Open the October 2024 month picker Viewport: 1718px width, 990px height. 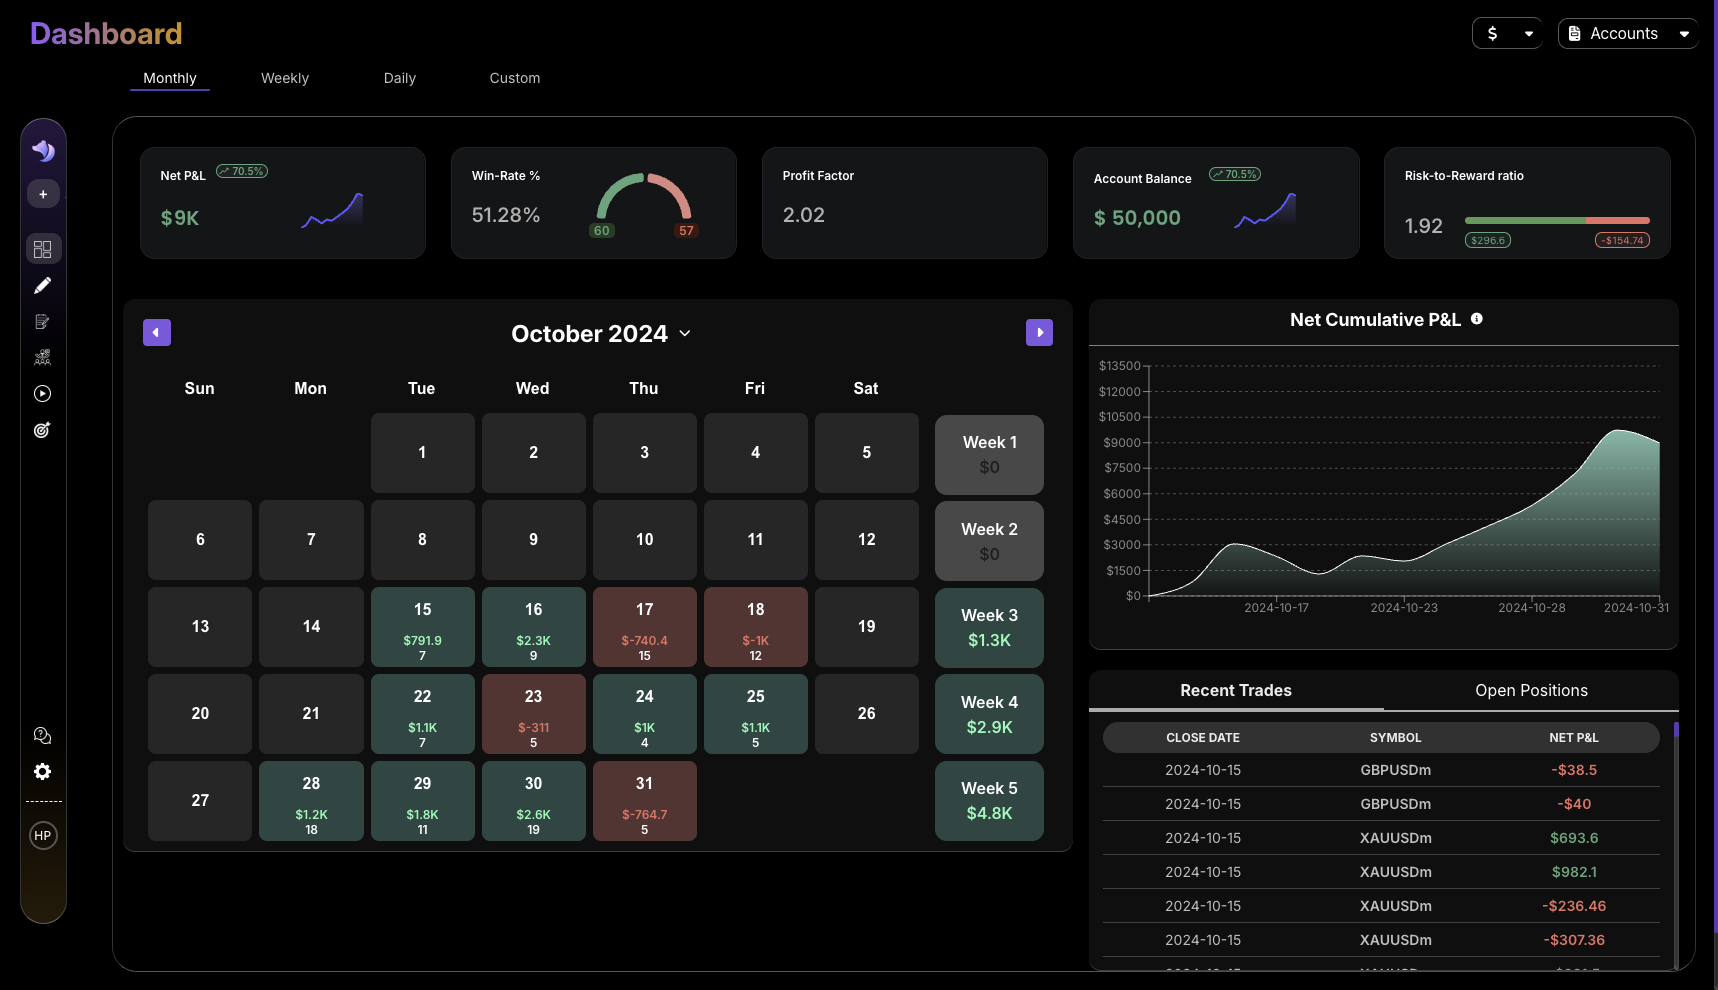pyautogui.click(x=601, y=334)
